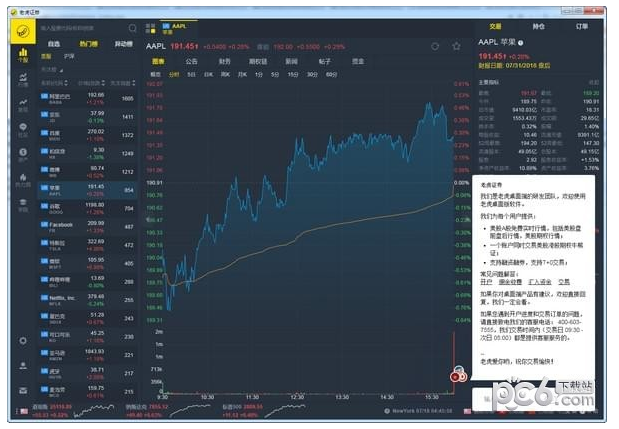Open the mail messages sidebar icon

23,391
